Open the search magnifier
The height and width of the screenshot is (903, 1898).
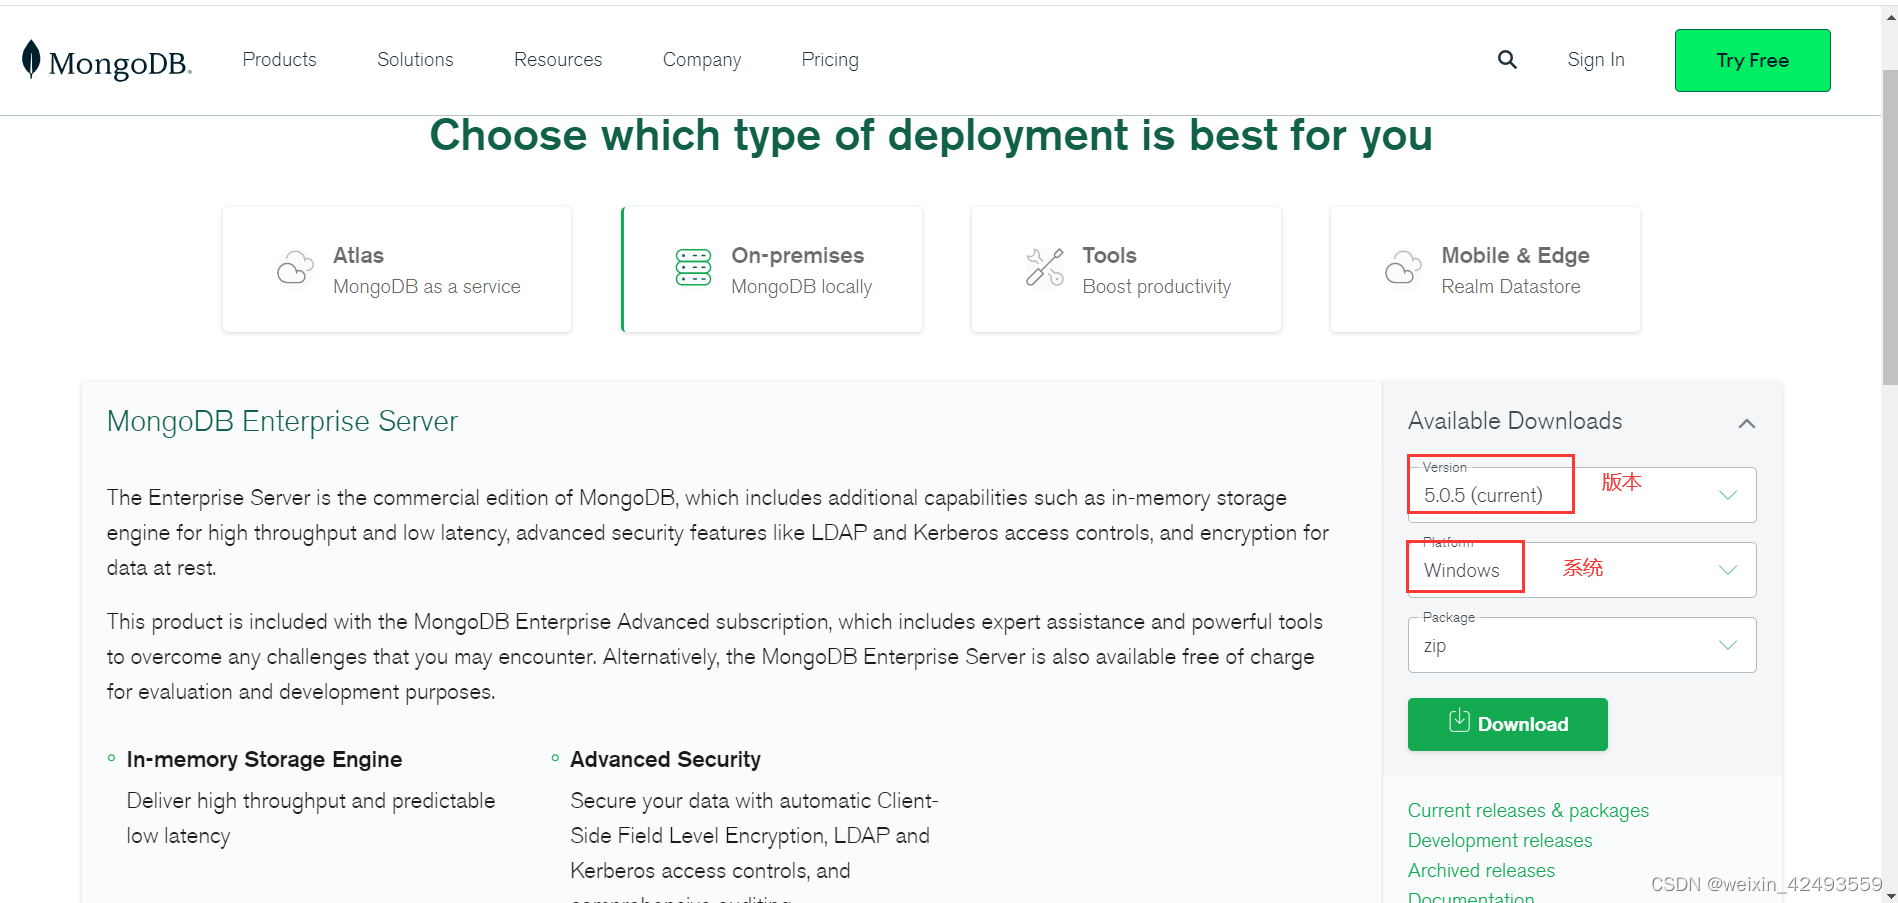coord(1507,60)
